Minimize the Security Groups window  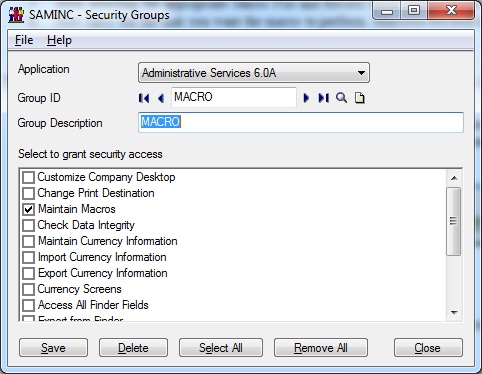point(387,11)
